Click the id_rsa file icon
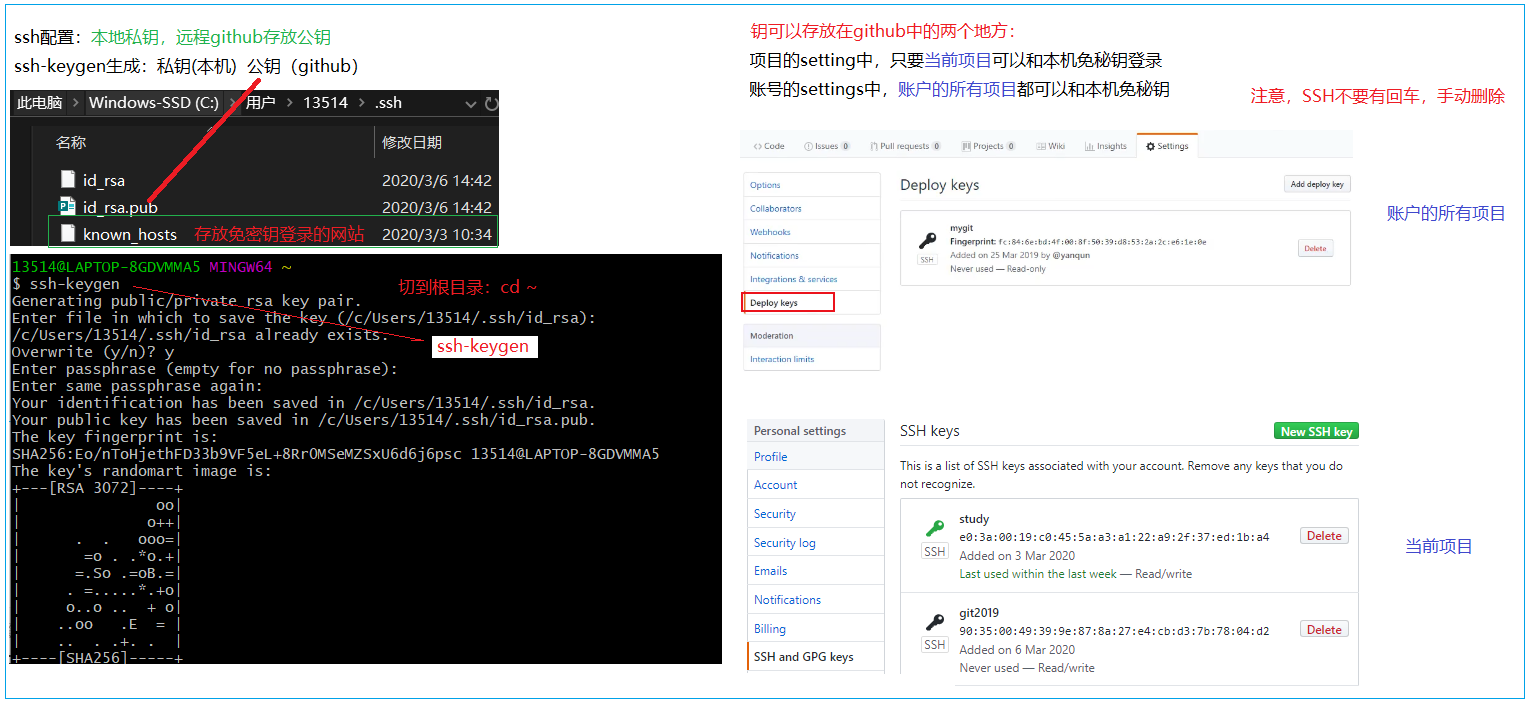Image resolution: width=1527 pixels, height=703 pixels. (x=67, y=180)
